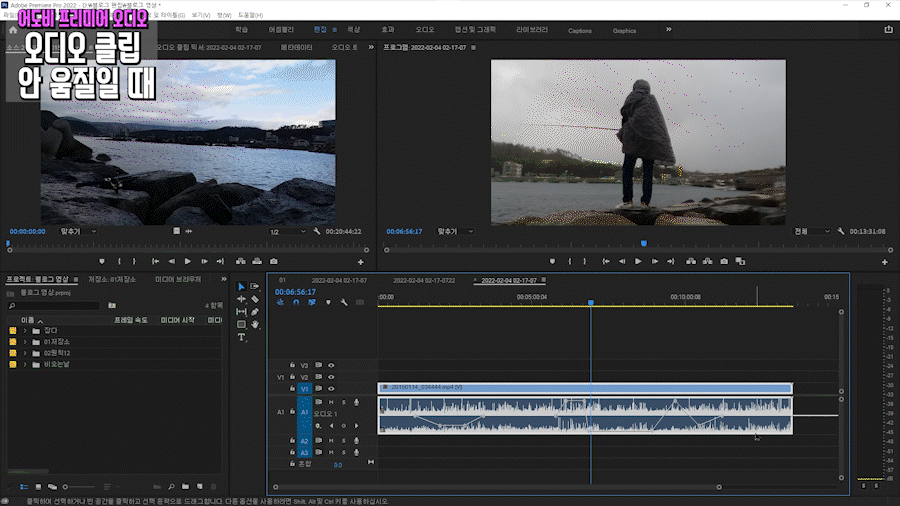Toggle Snap magnet in timeline
The image size is (900, 506).
pyautogui.click(x=296, y=302)
